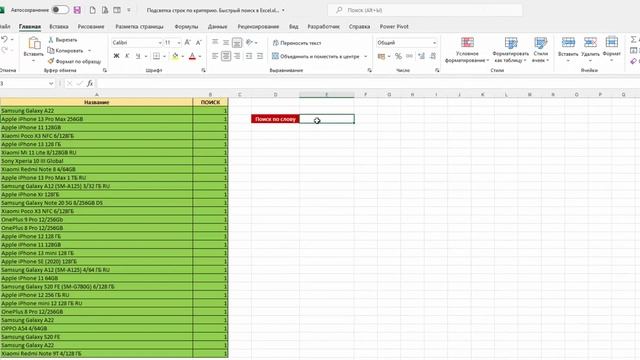Click the Undo arrow icon

pyautogui.click(x=4, y=39)
